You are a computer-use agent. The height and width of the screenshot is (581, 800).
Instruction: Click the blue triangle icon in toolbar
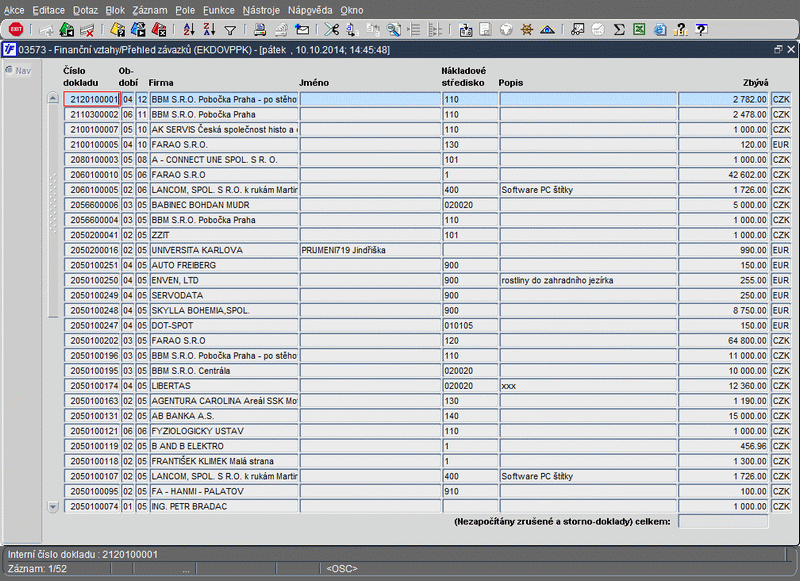(547, 30)
